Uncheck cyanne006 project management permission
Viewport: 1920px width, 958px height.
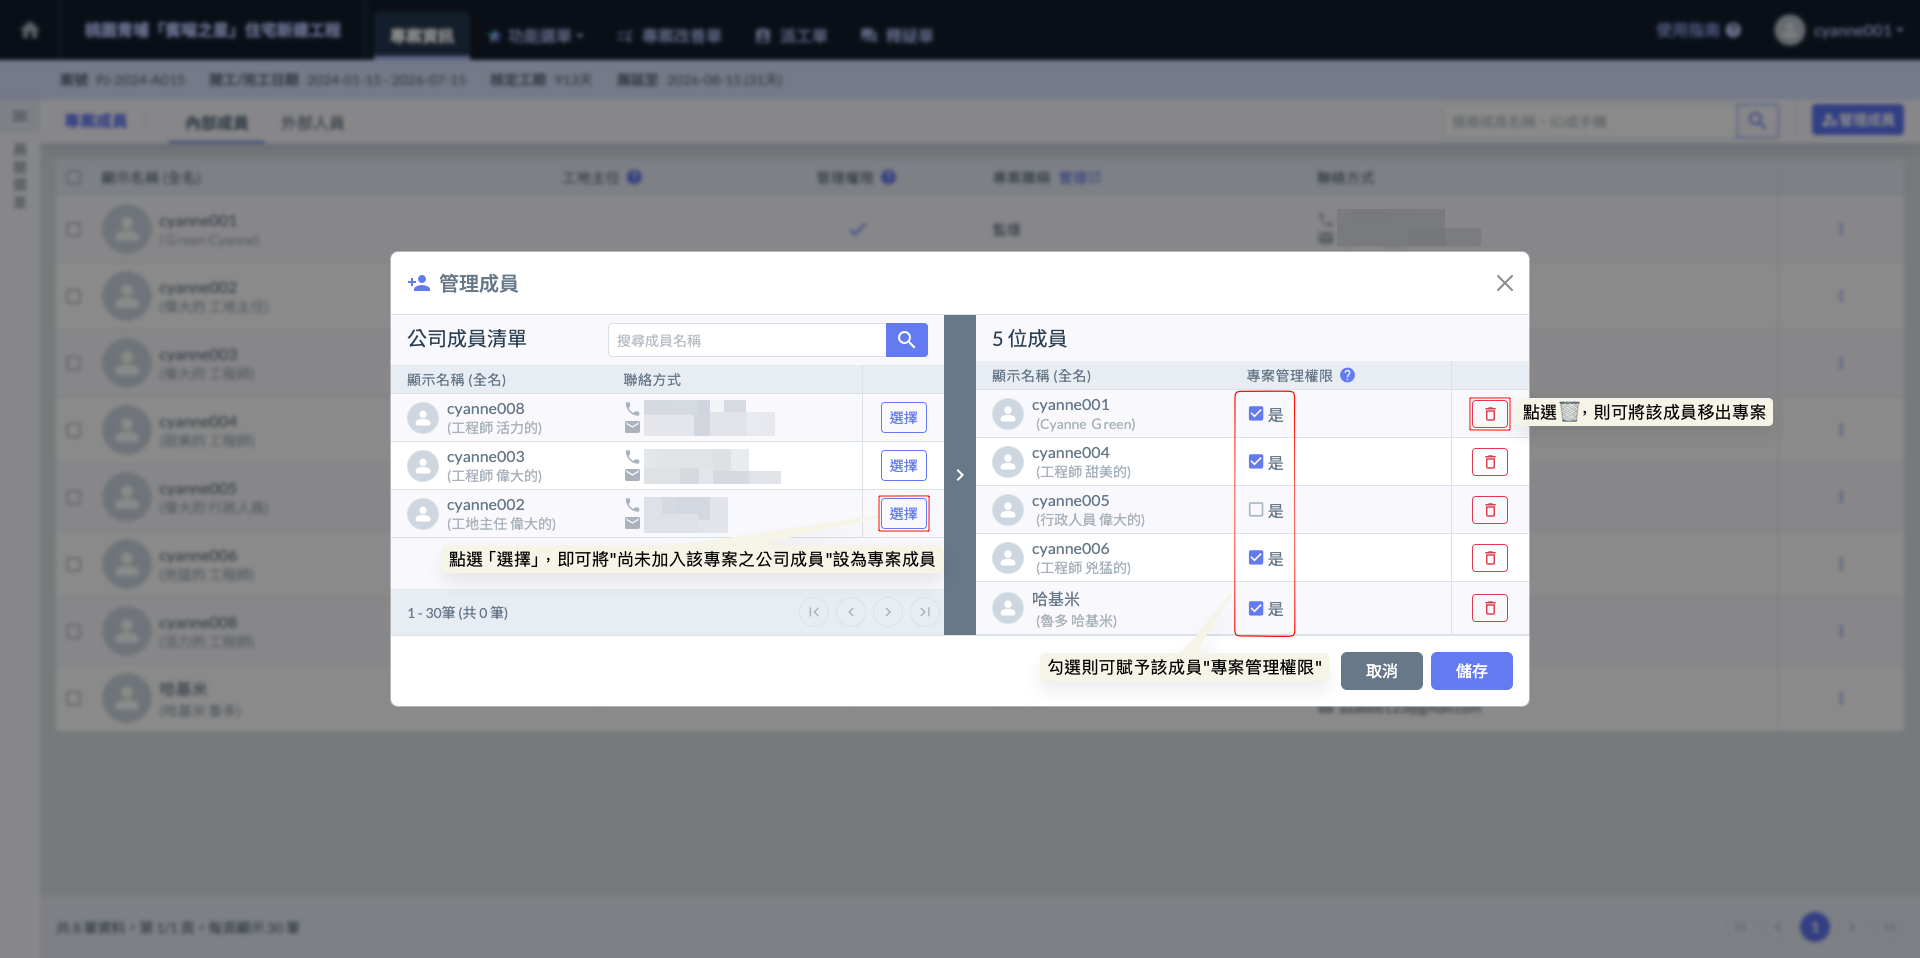tap(1256, 558)
